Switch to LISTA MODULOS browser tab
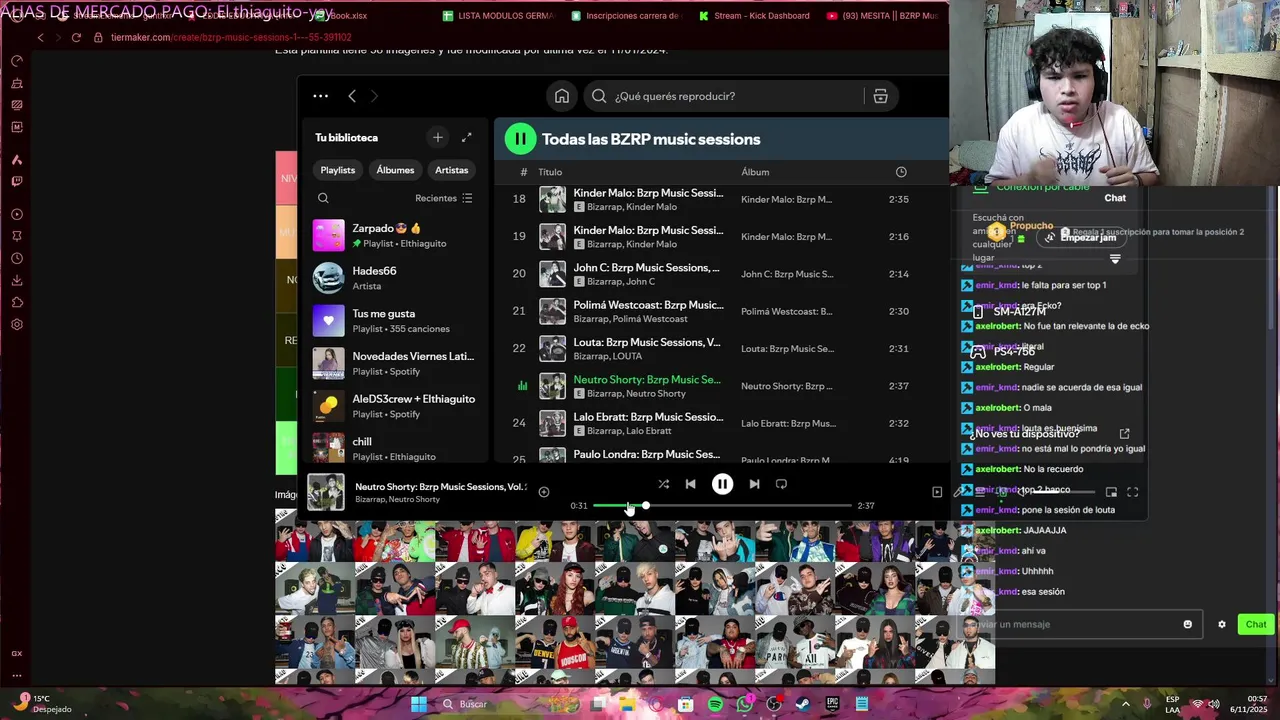1280x720 pixels. point(498,16)
